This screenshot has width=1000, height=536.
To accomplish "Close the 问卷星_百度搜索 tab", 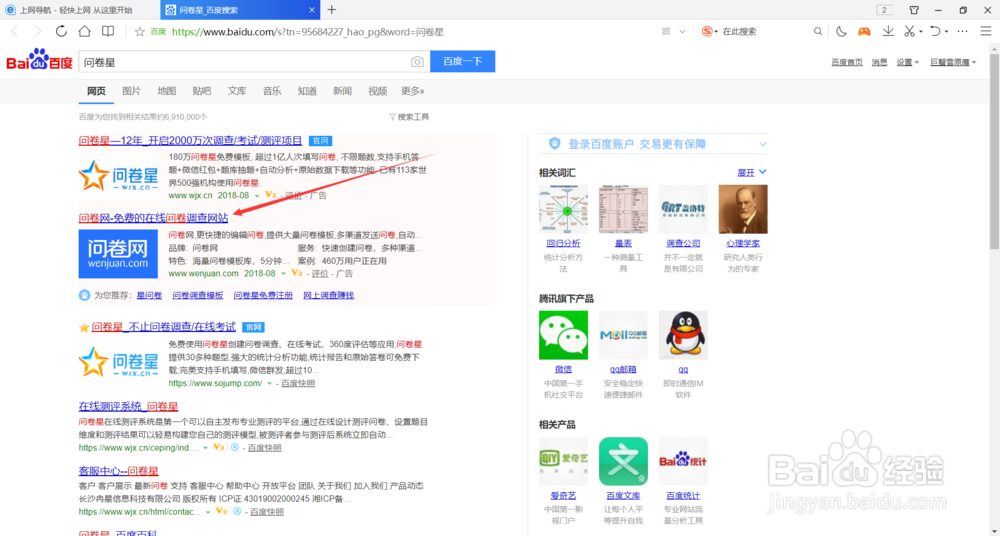I will pyautogui.click(x=312, y=10).
